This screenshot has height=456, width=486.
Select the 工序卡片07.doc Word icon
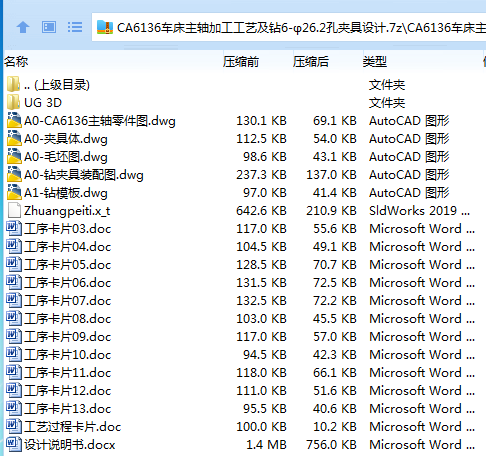14,300
